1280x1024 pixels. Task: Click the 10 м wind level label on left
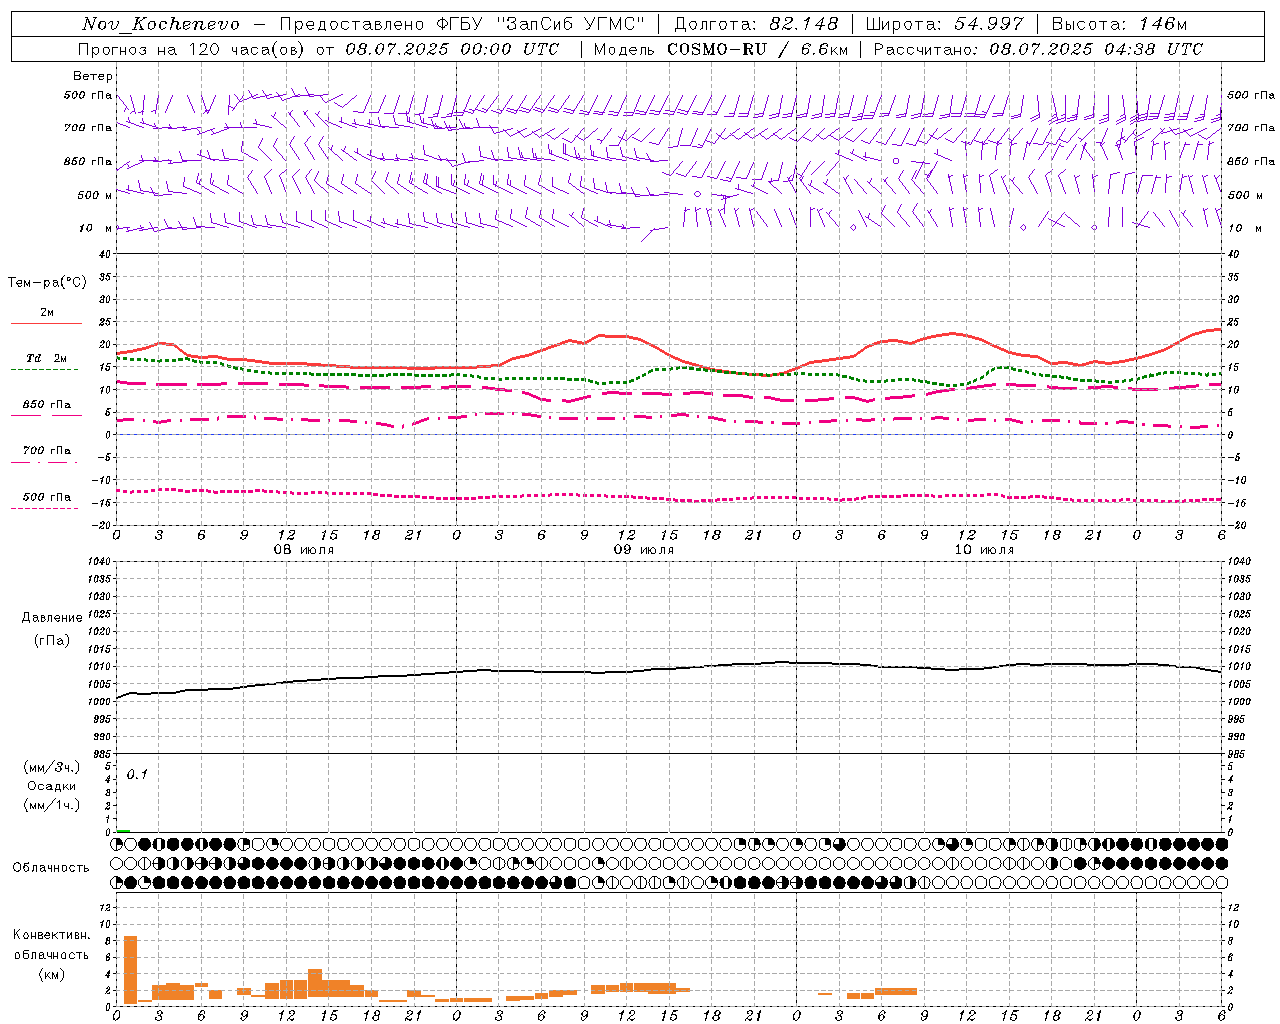coord(95,228)
